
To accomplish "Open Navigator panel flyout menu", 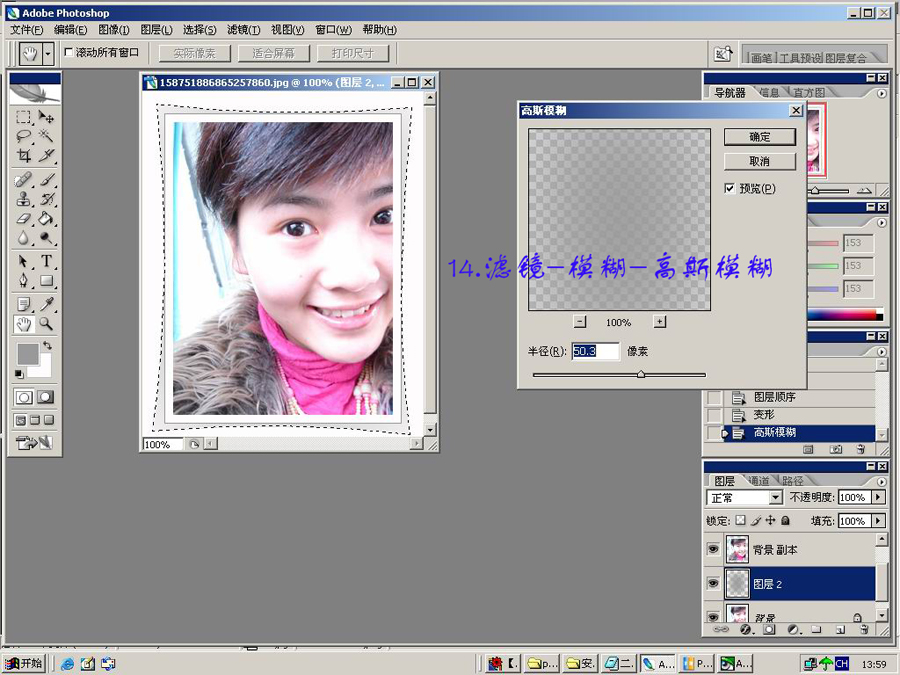I will coord(882,93).
